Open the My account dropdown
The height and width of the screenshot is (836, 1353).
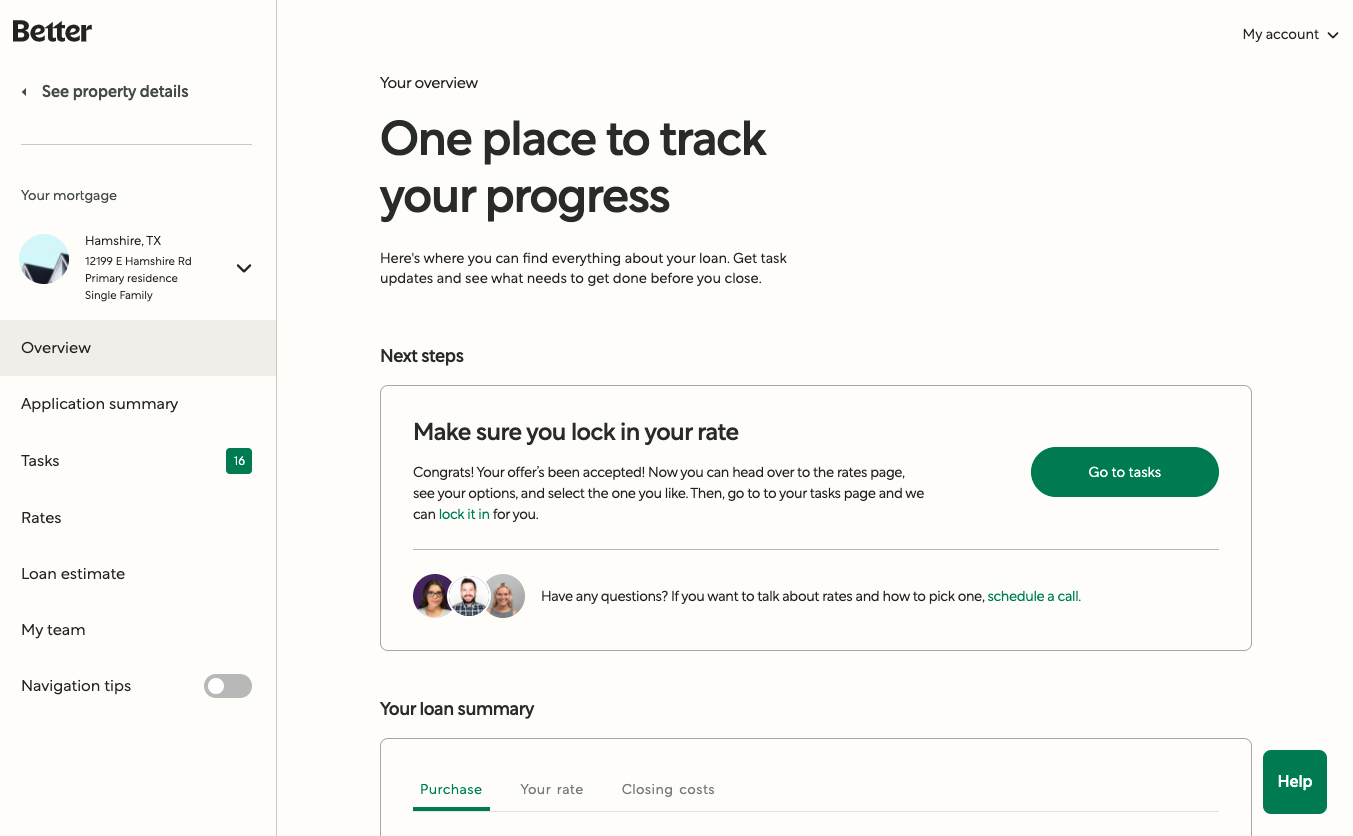[x=1290, y=35]
